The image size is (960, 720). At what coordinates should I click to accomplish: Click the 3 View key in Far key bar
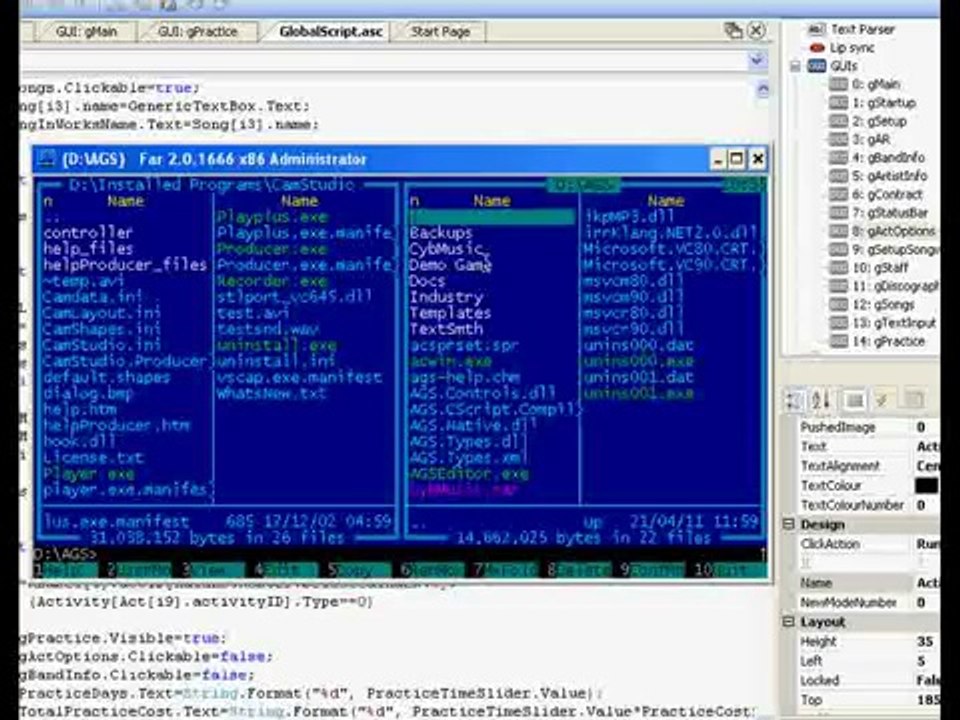[x=212, y=570]
